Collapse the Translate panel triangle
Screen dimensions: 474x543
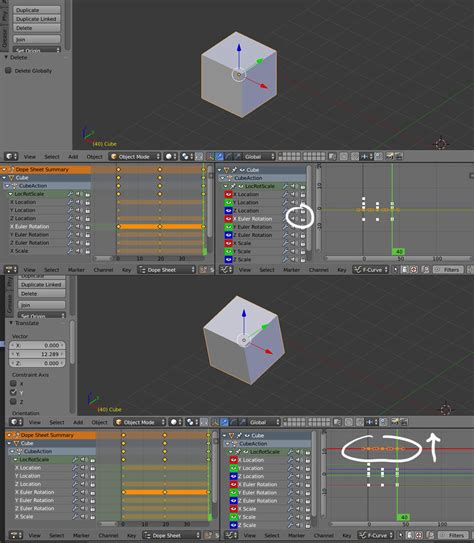[x=11, y=323]
